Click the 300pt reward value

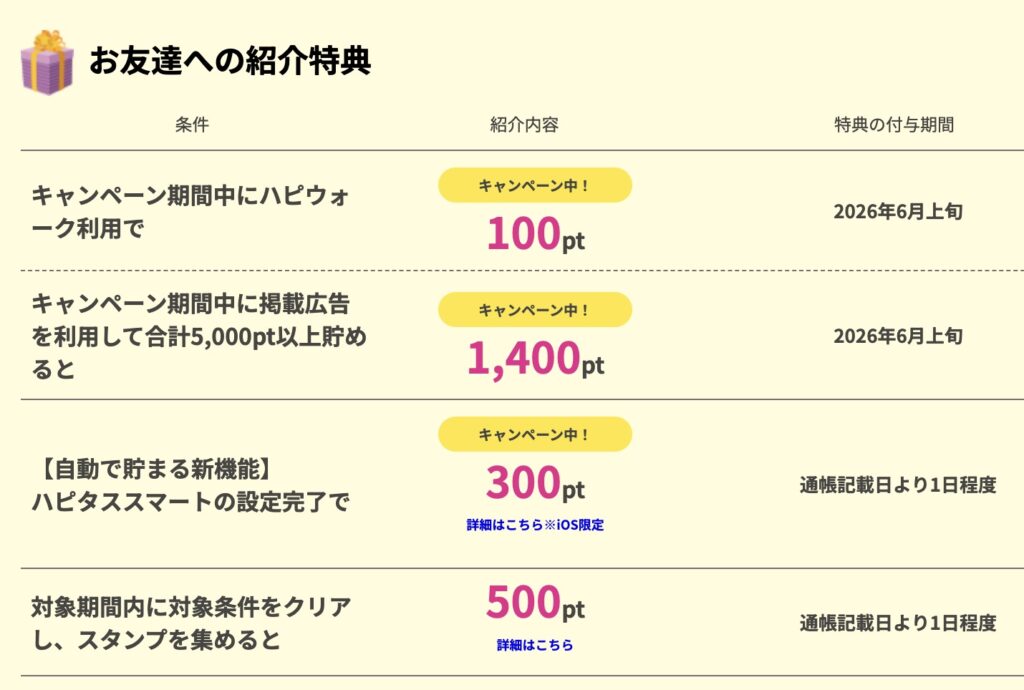point(535,484)
